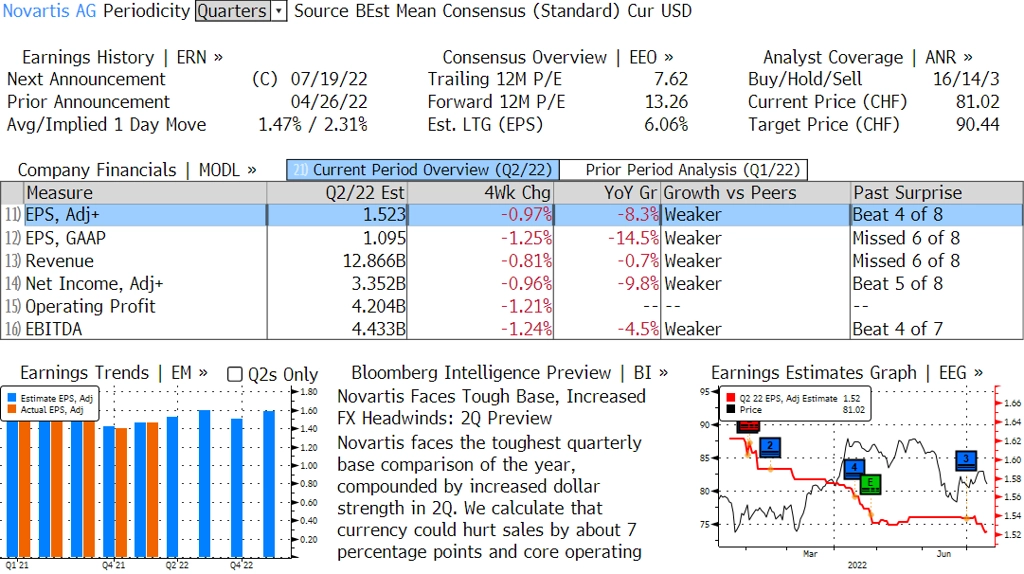Viewport: 1024px width, 574px height.
Task: Open Analyst Coverage ANR section
Action: pos(867,57)
